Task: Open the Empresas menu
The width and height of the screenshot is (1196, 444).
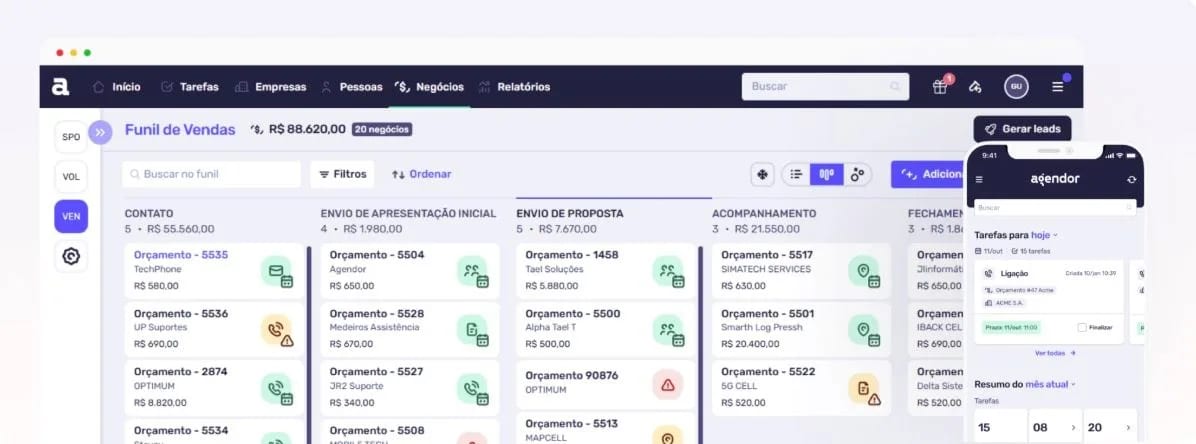Action: click(271, 87)
